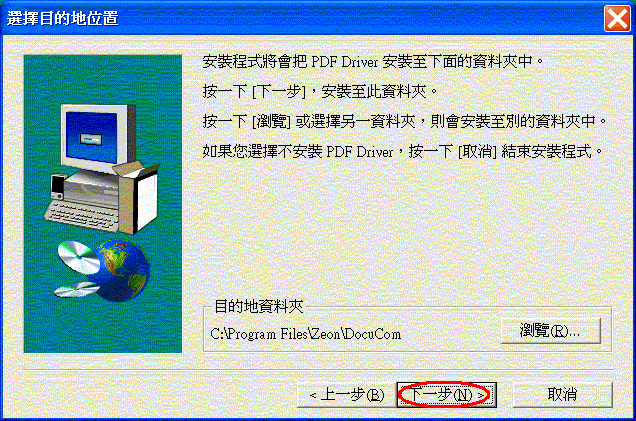Click the line about [取消] 結束安裝程式

(403, 152)
